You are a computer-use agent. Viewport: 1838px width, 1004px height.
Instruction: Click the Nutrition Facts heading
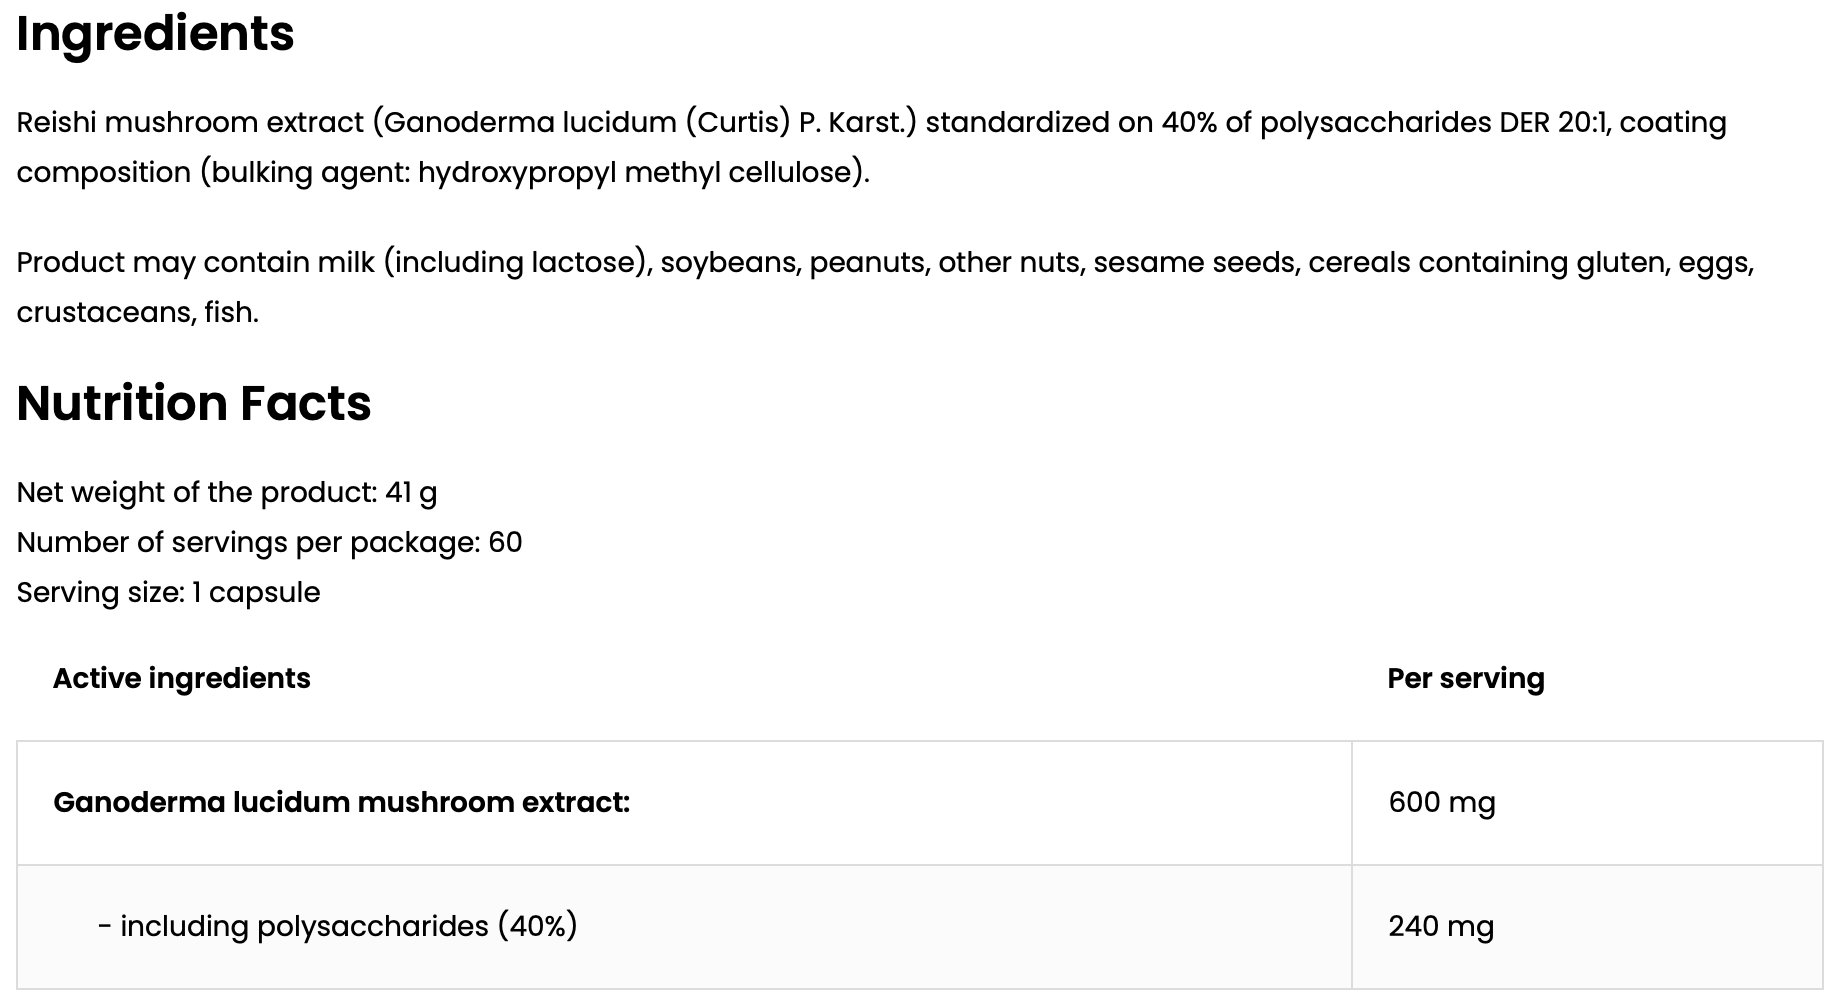[x=194, y=403]
